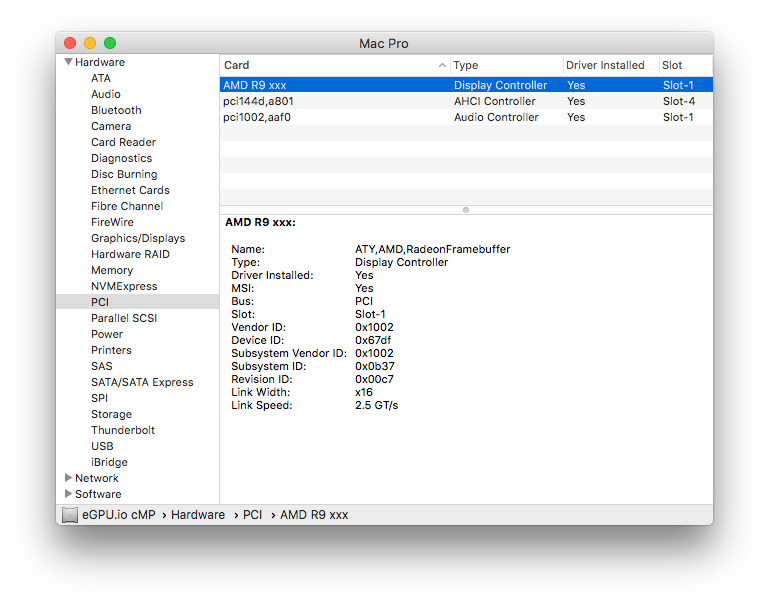Open USB in the sidebar
The height and width of the screenshot is (605, 769).
coord(102,446)
